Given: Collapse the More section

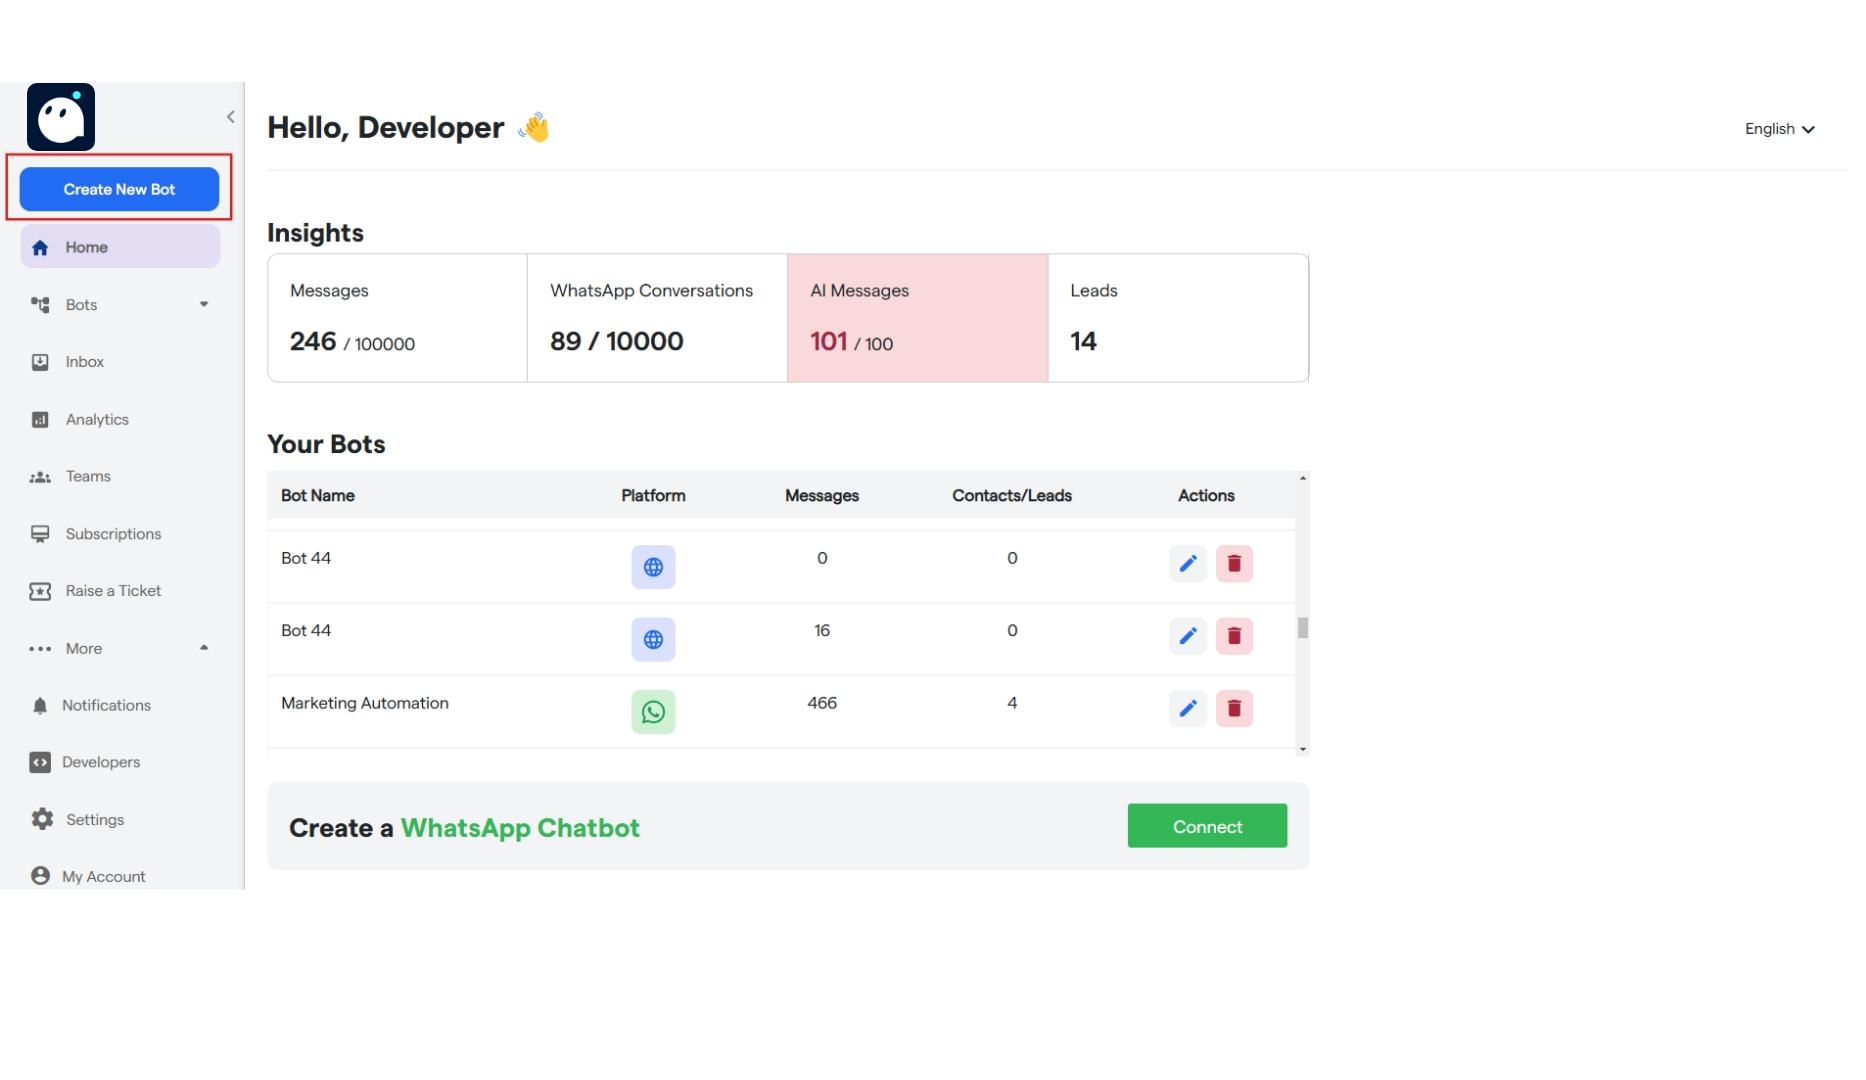Looking at the screenshot, I should click(x=204, y=647).
